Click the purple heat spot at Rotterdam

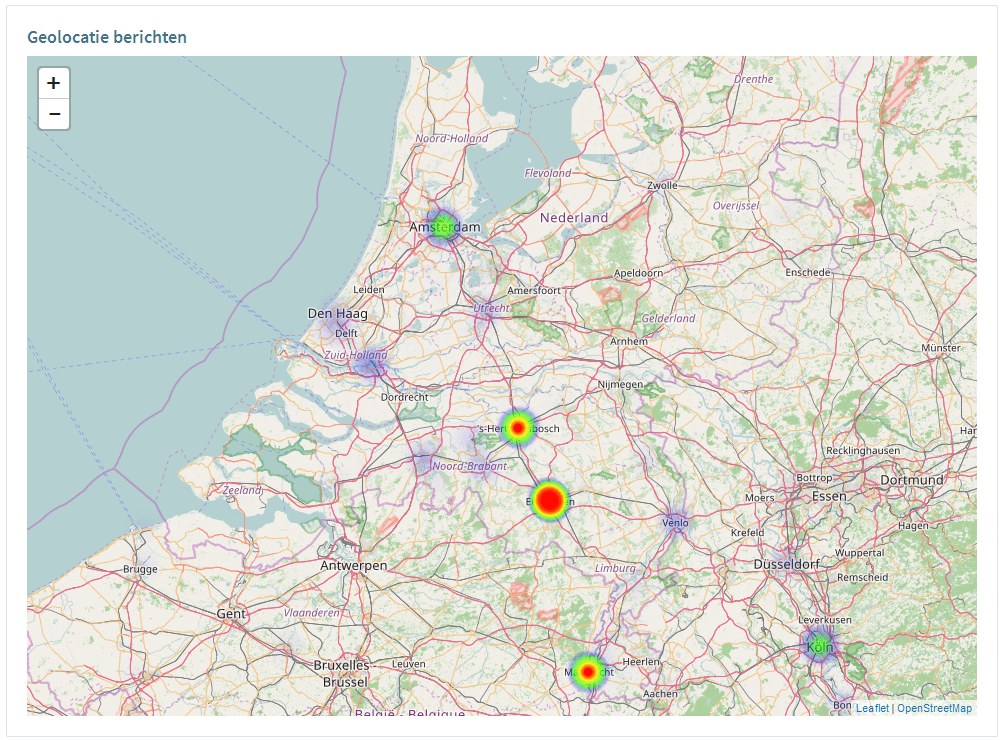(371, 367)
